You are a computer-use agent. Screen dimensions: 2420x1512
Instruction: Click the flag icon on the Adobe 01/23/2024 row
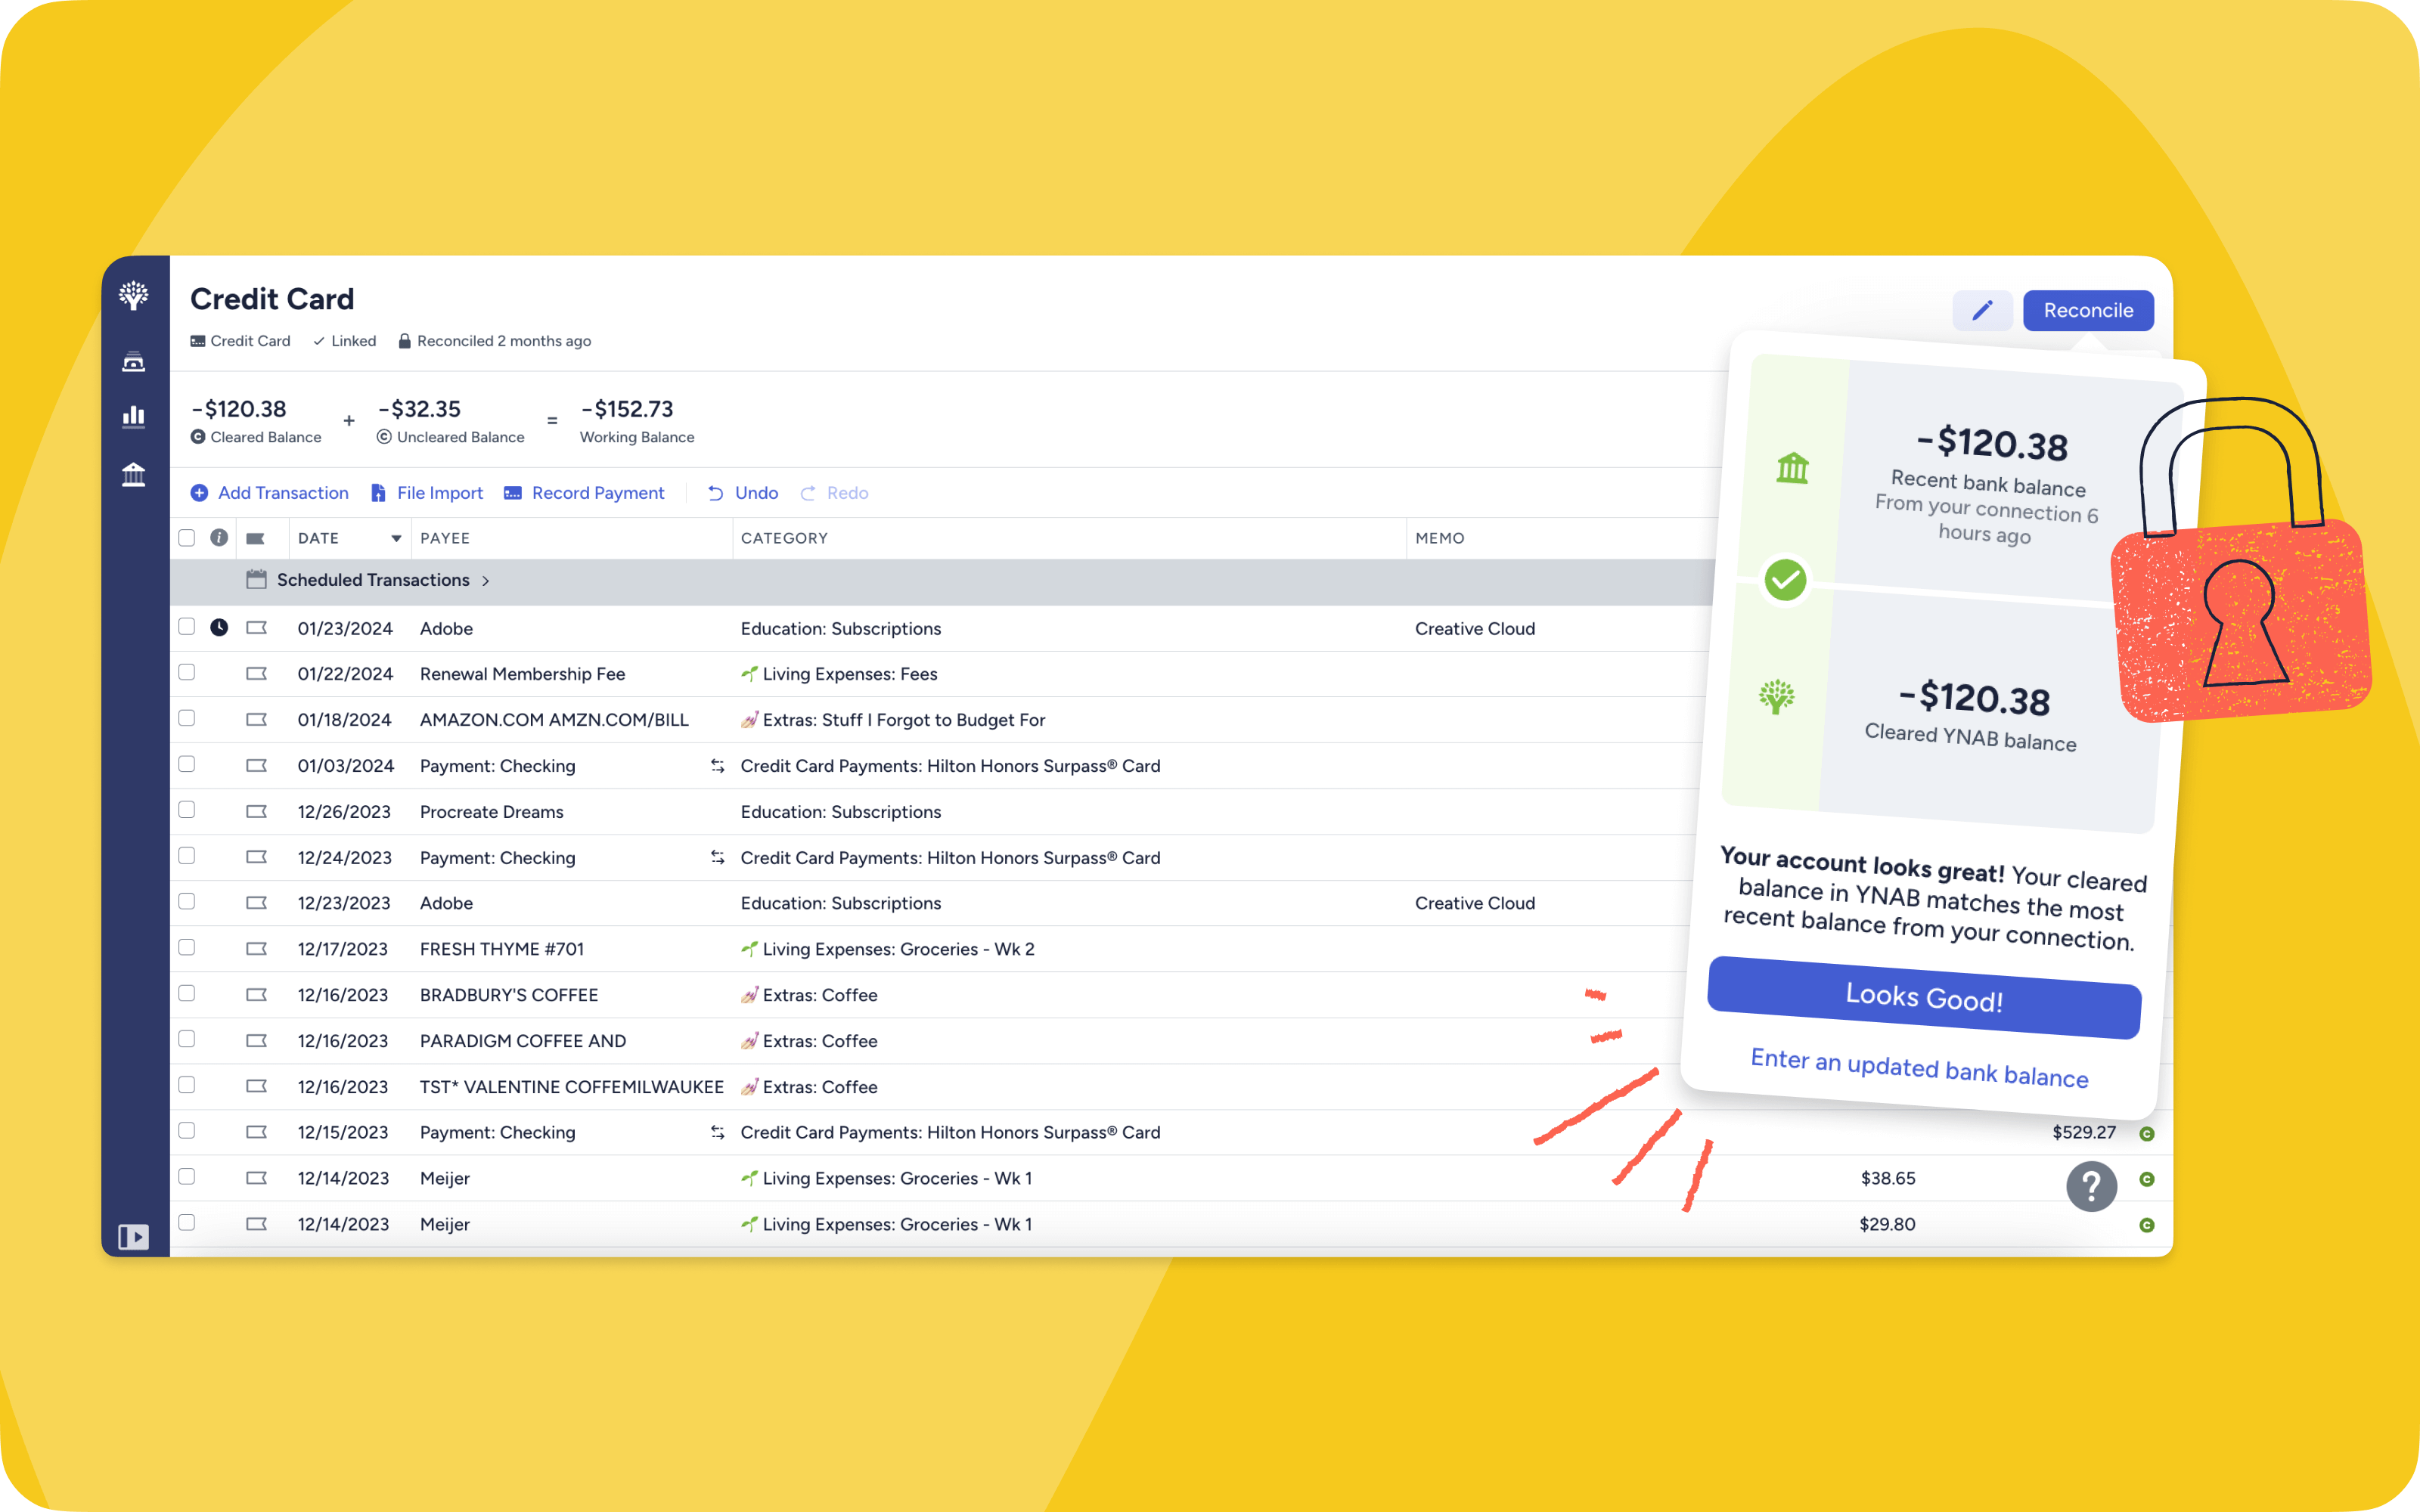coord(258,627)
